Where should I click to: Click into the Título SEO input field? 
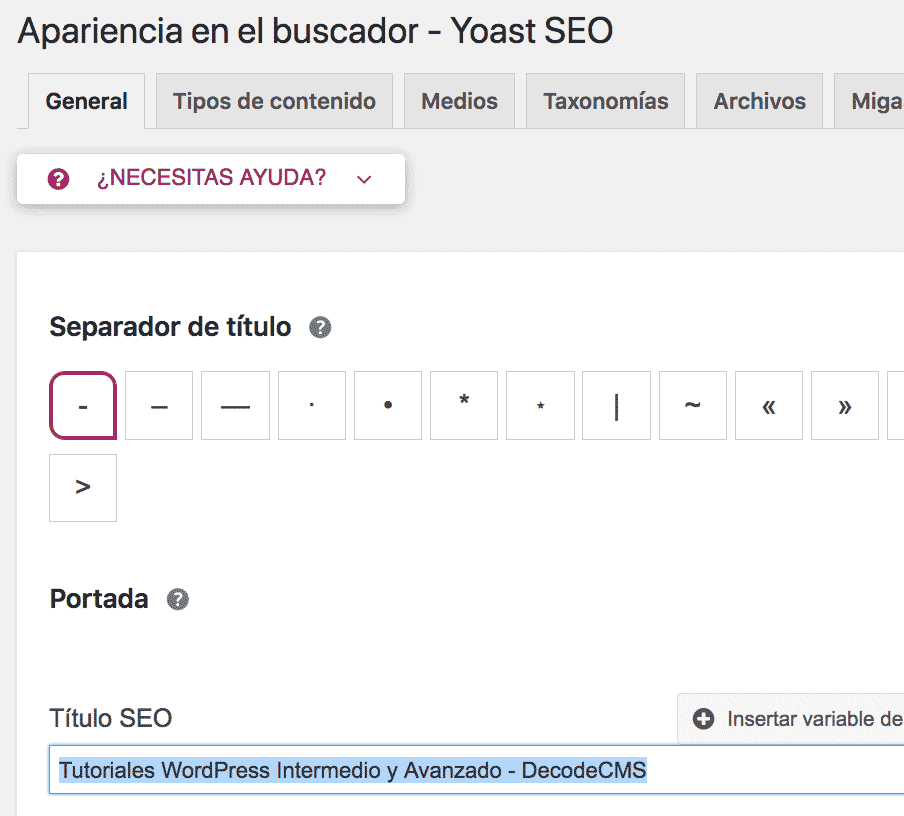pos(476,769)
